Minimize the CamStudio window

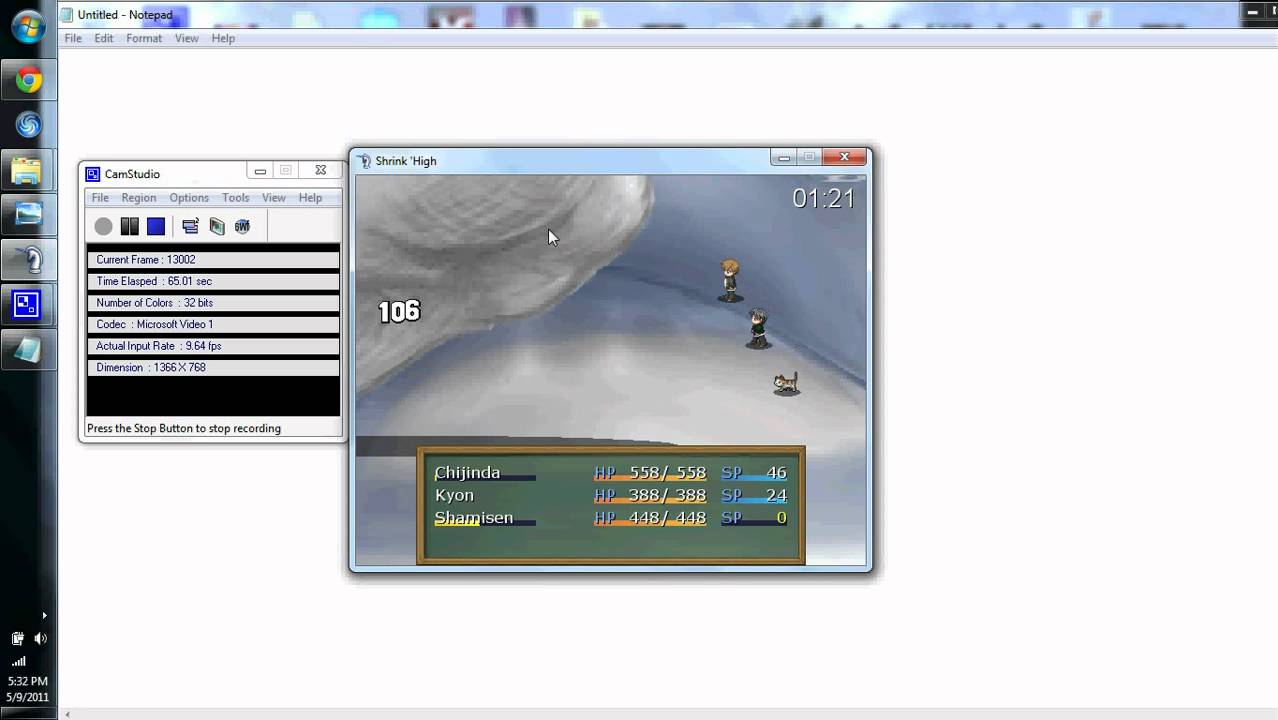tap(260, 171)
